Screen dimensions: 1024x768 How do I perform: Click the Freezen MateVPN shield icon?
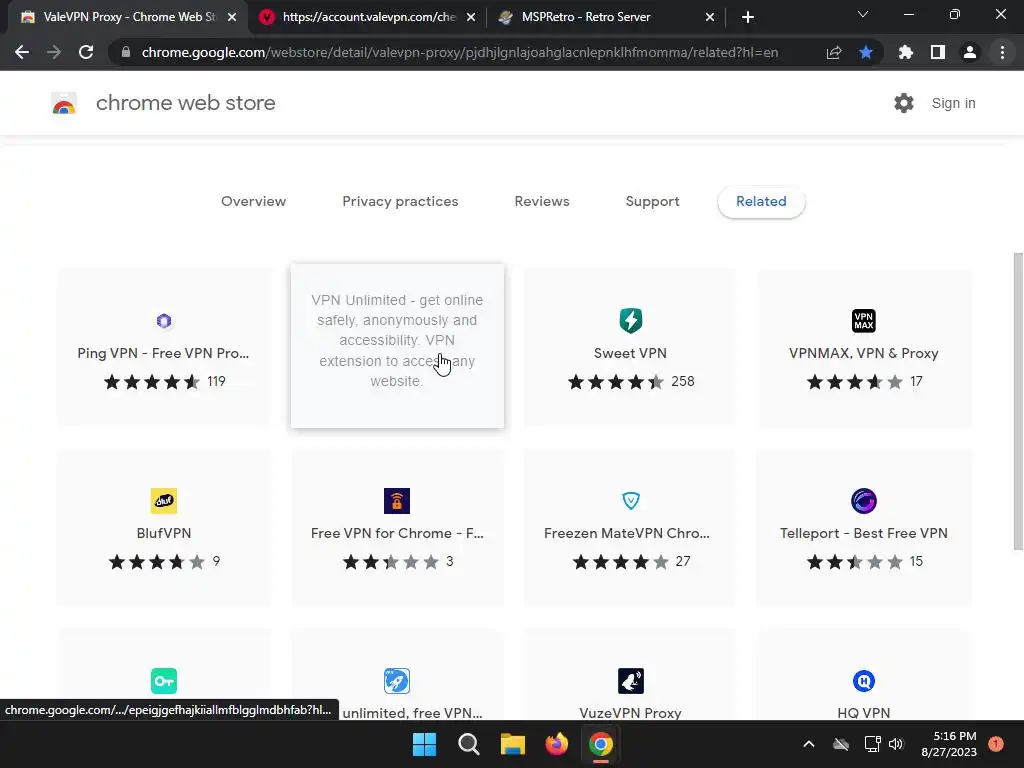coord(631,501)
